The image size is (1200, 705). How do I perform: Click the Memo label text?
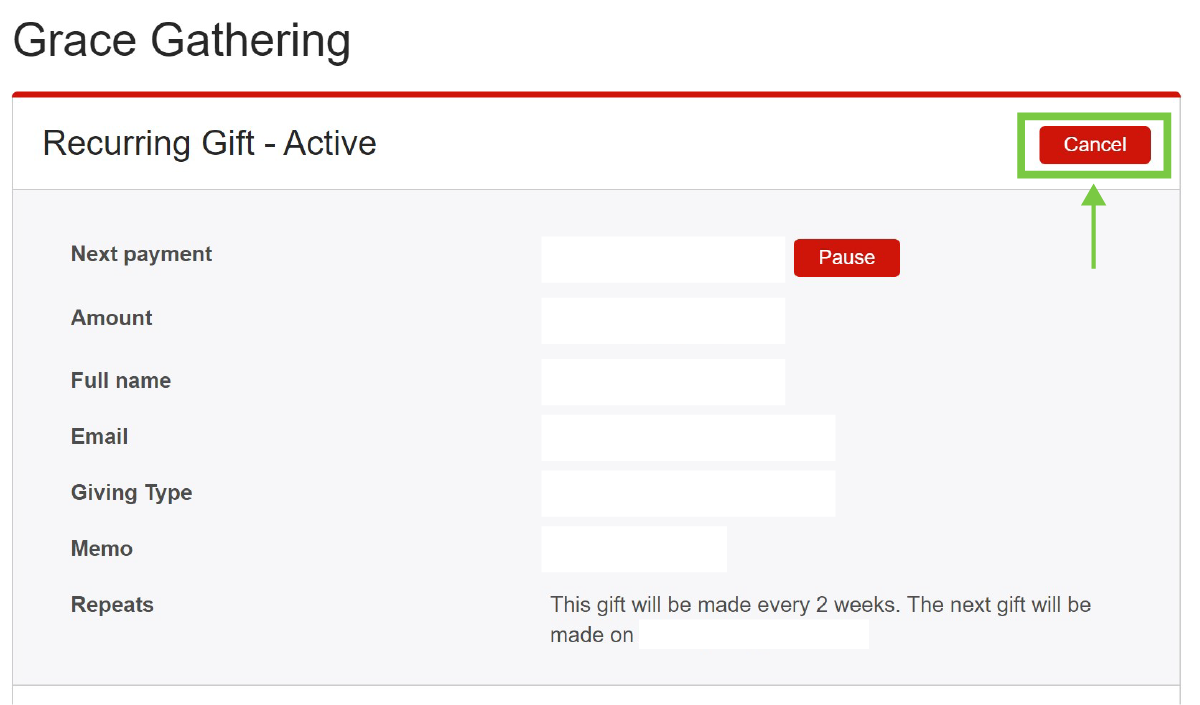pos(102,549)
